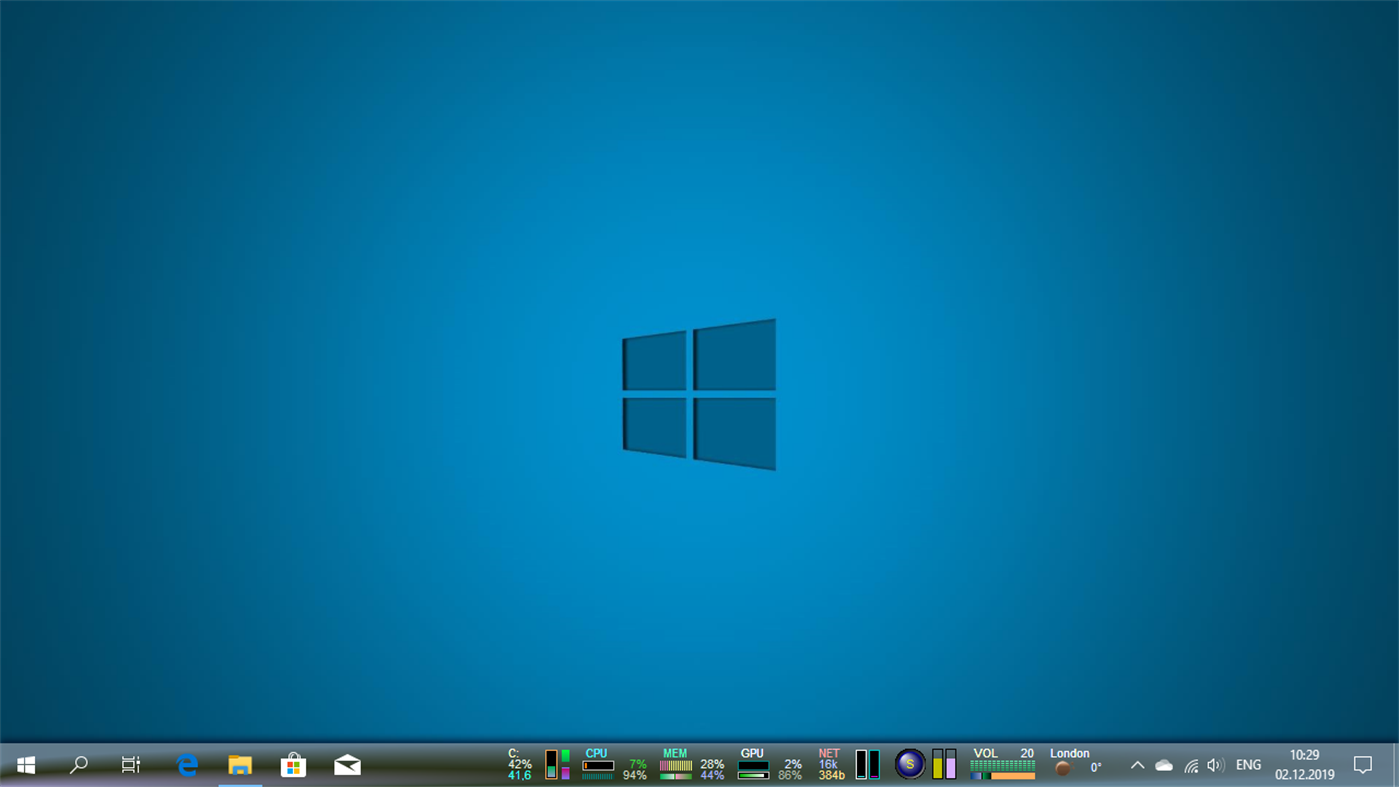Switch the ENG input language

[1248, 765]
